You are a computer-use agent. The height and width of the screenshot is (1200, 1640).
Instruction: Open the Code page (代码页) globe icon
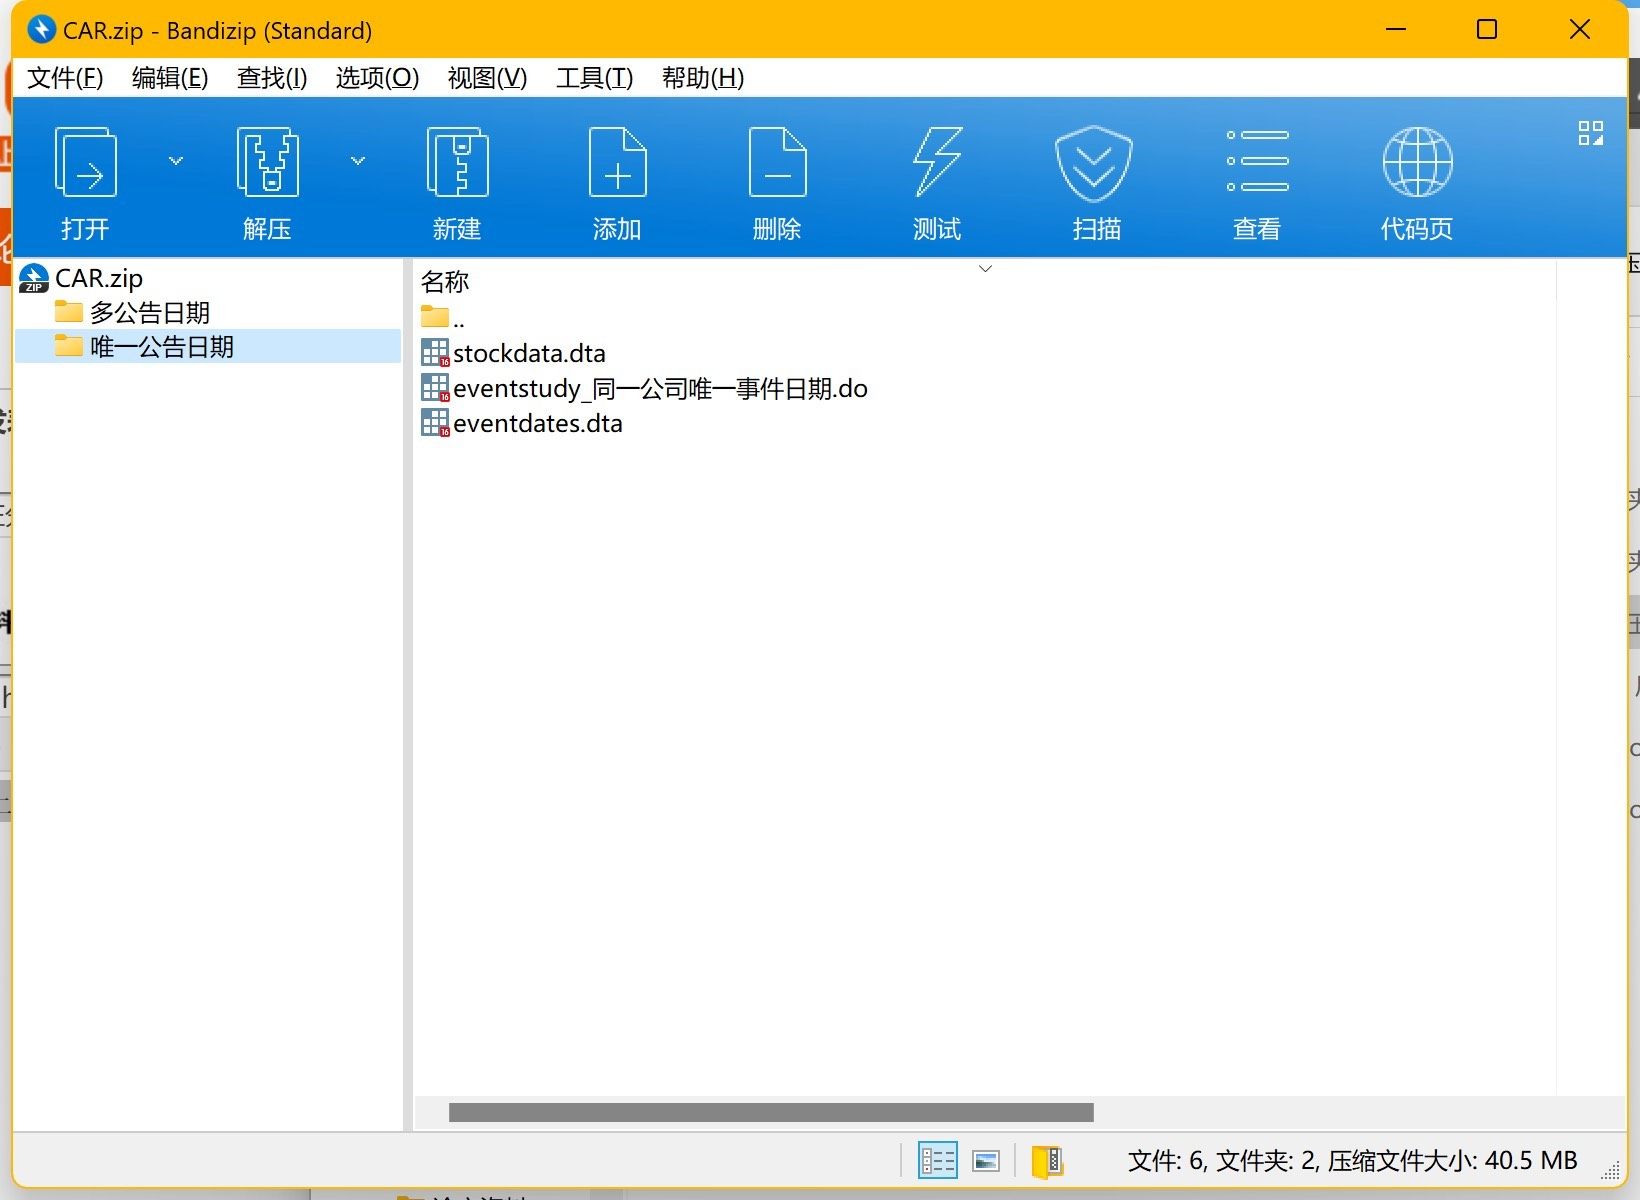click(x=1417, y=163)
